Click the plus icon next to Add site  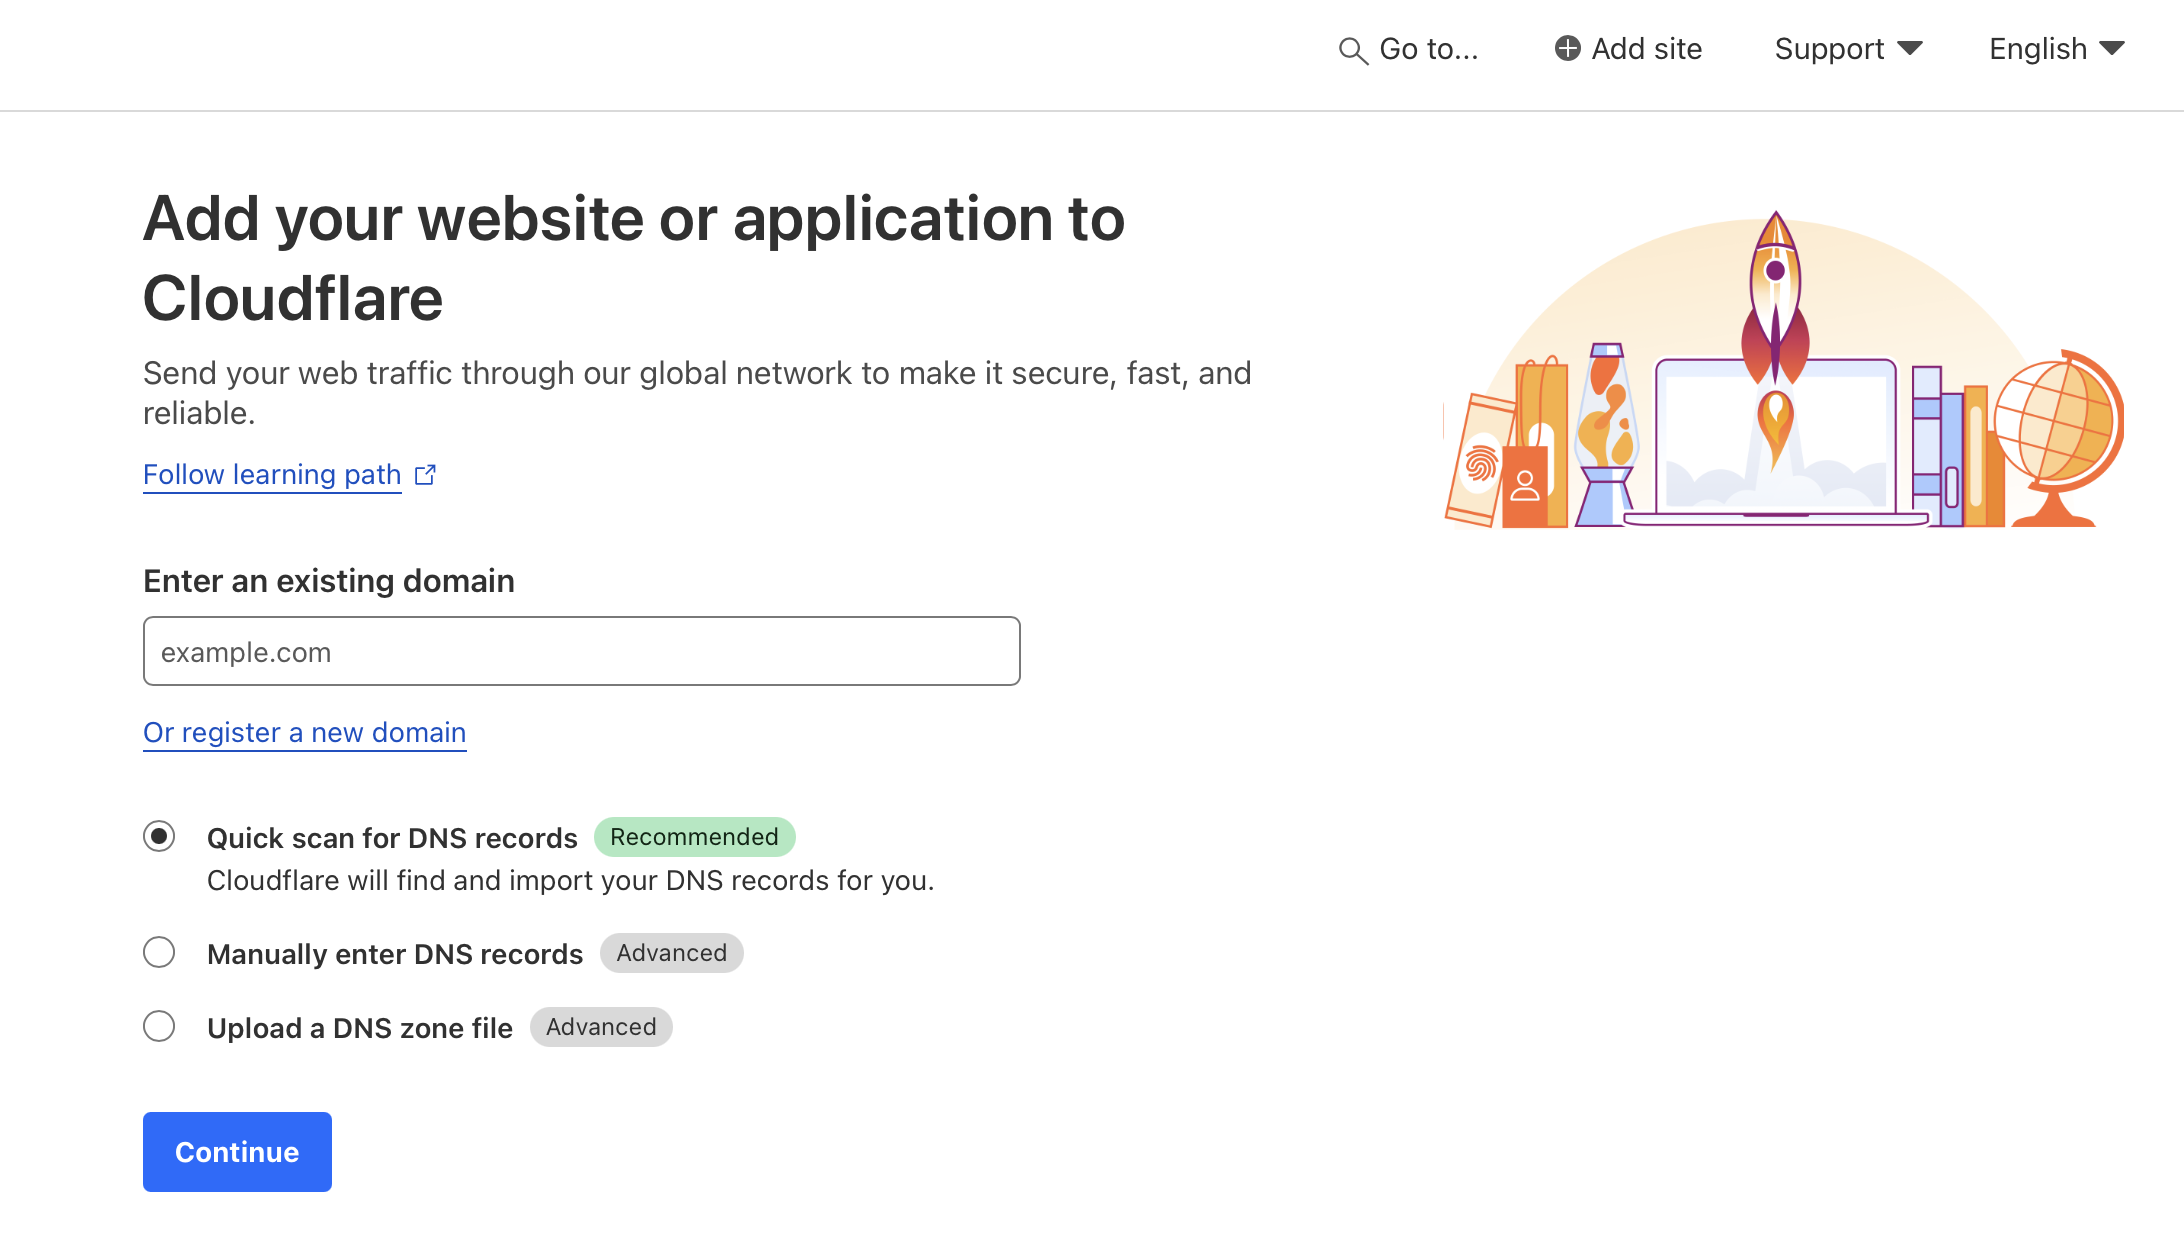click(x=1567, y=48)
